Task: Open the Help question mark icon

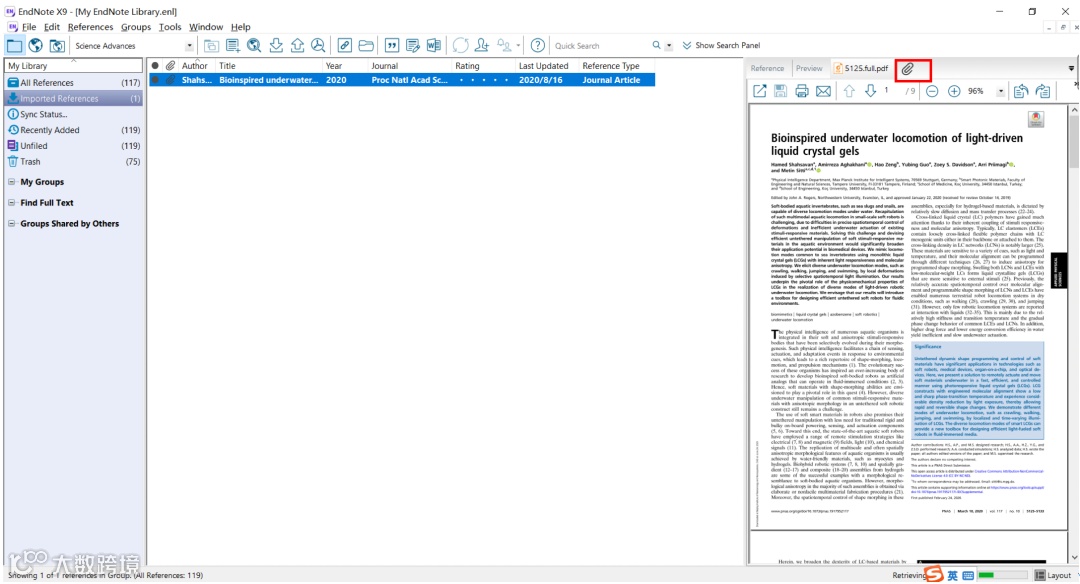Action: pyautogui.click(x=538, y=45)
